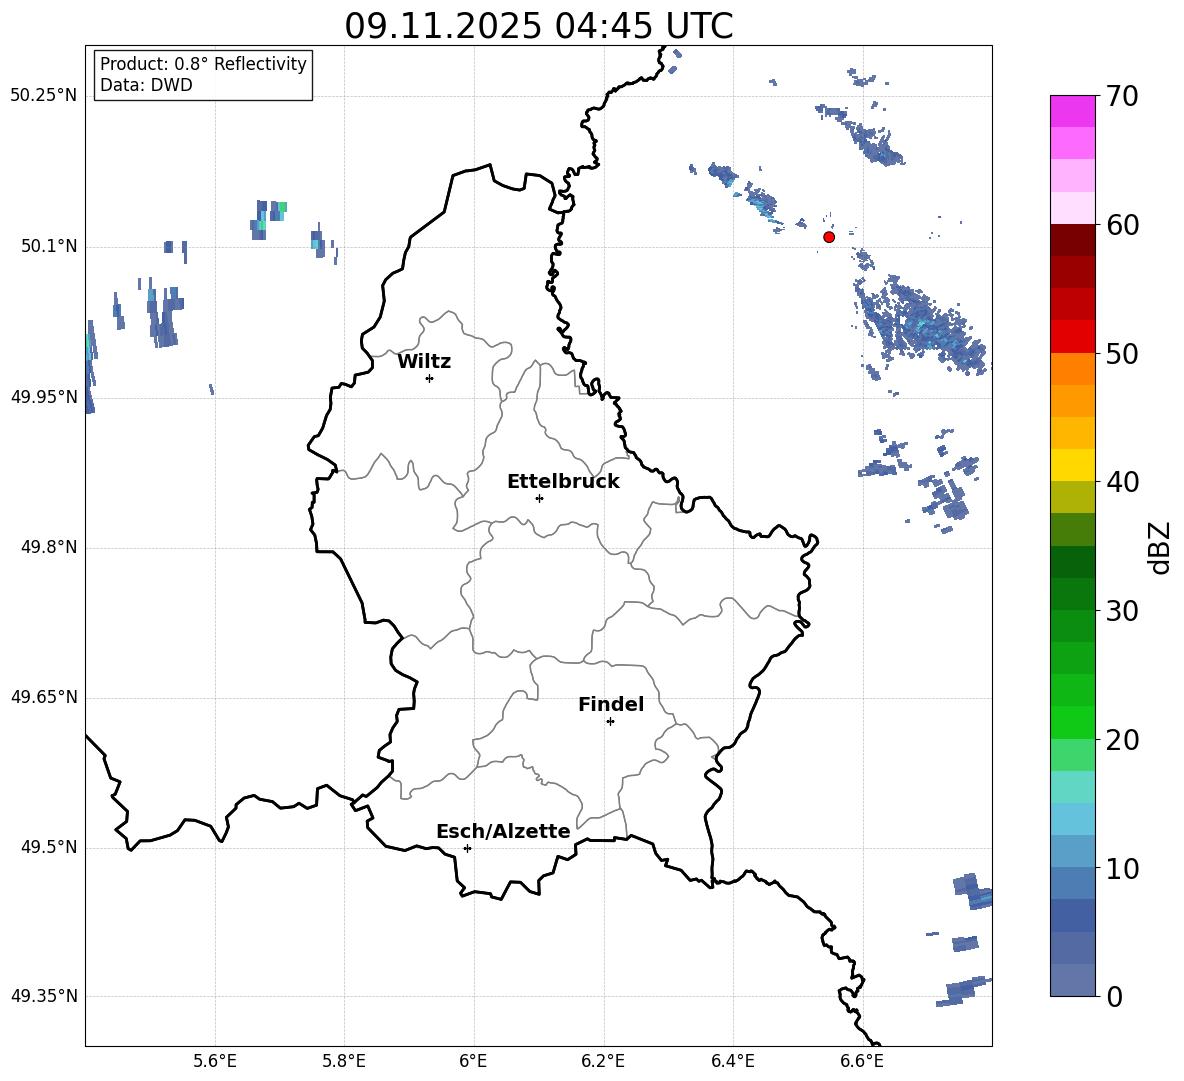Click the Ettelbruck station cross marker

(x=539, y=498)
